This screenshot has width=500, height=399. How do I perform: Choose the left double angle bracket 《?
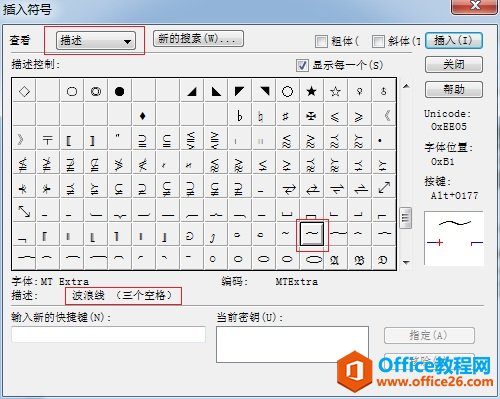(387, 116)
